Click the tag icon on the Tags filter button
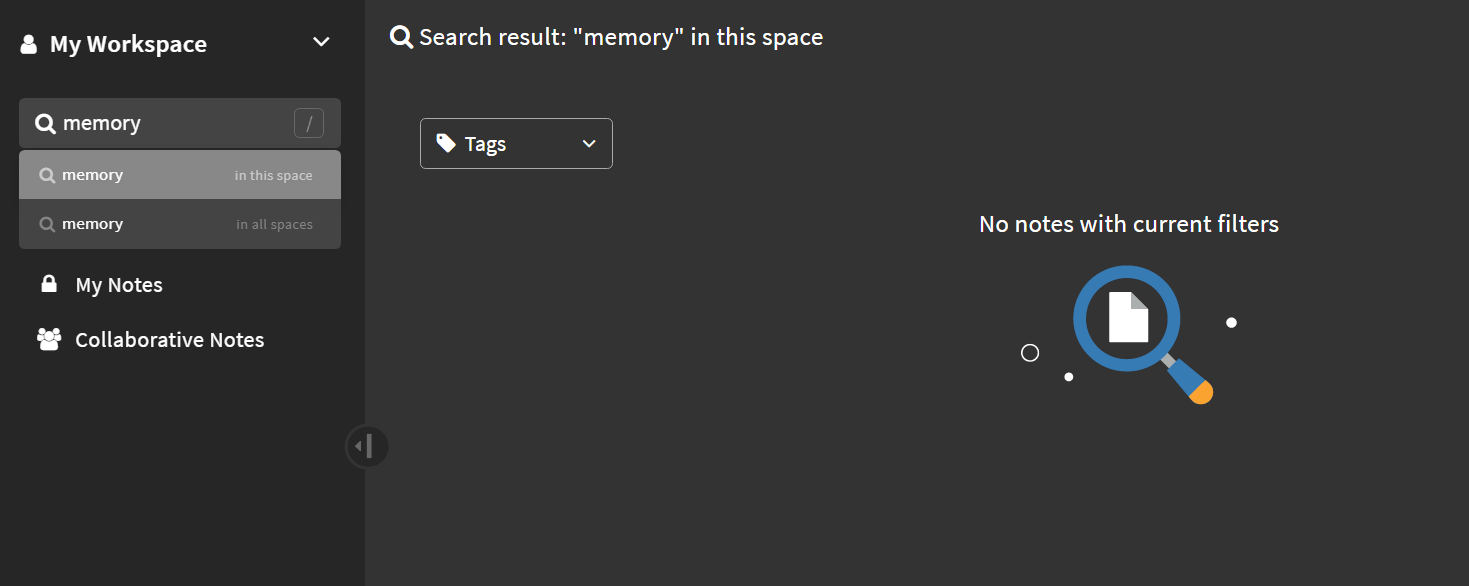Screen dimensions: 1469x586 447,143
